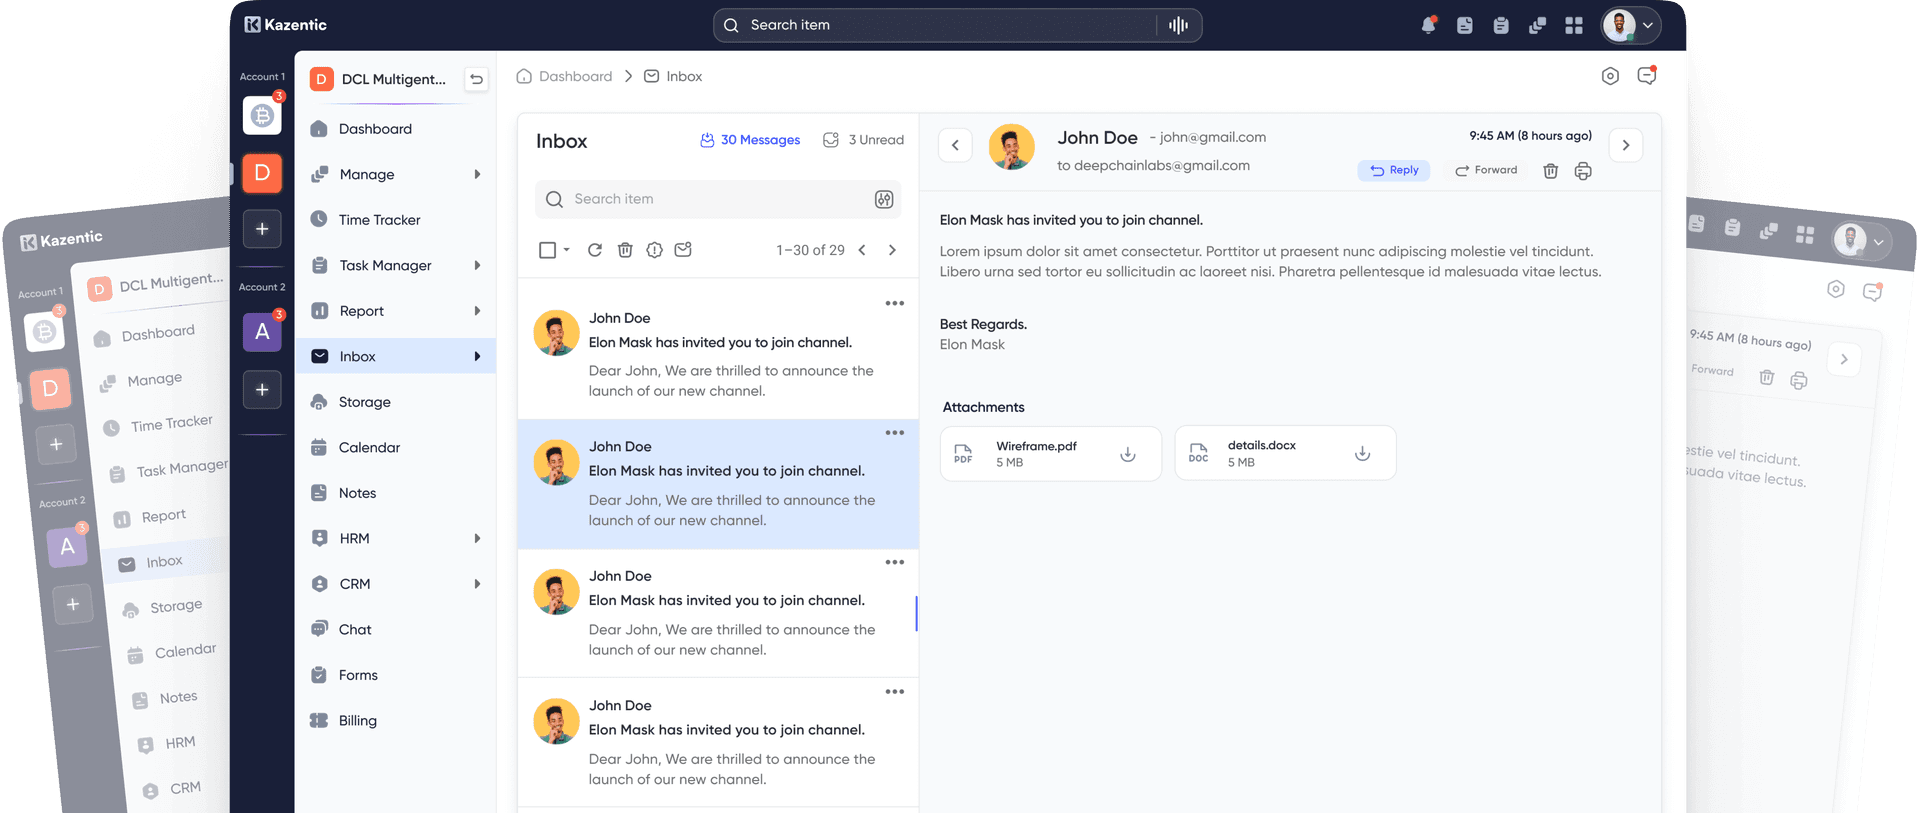Filter by 3 Unread

pos(863,140)
